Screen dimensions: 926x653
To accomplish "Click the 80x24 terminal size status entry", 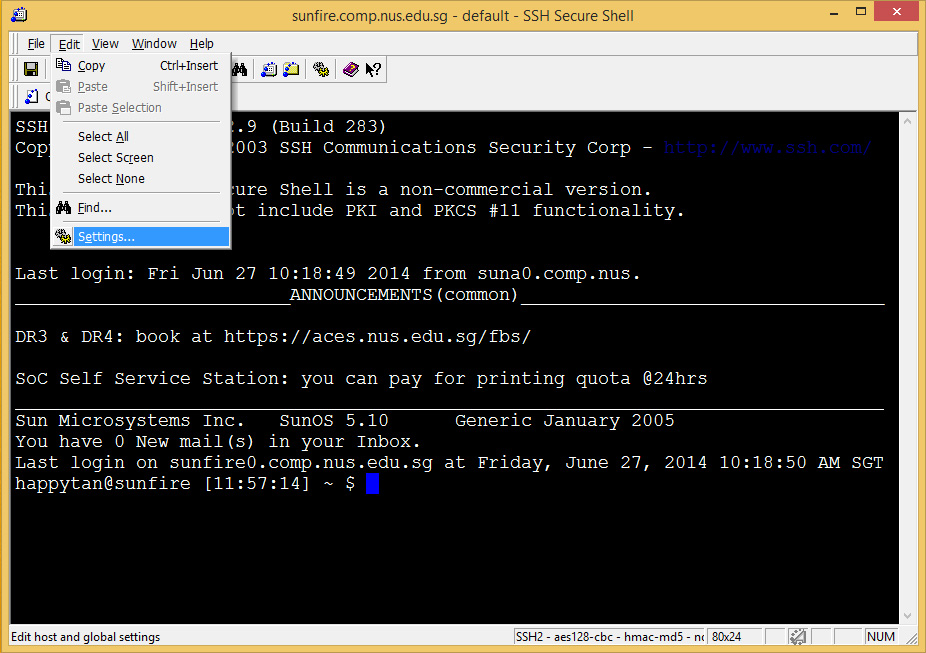I will pos(735,636).
